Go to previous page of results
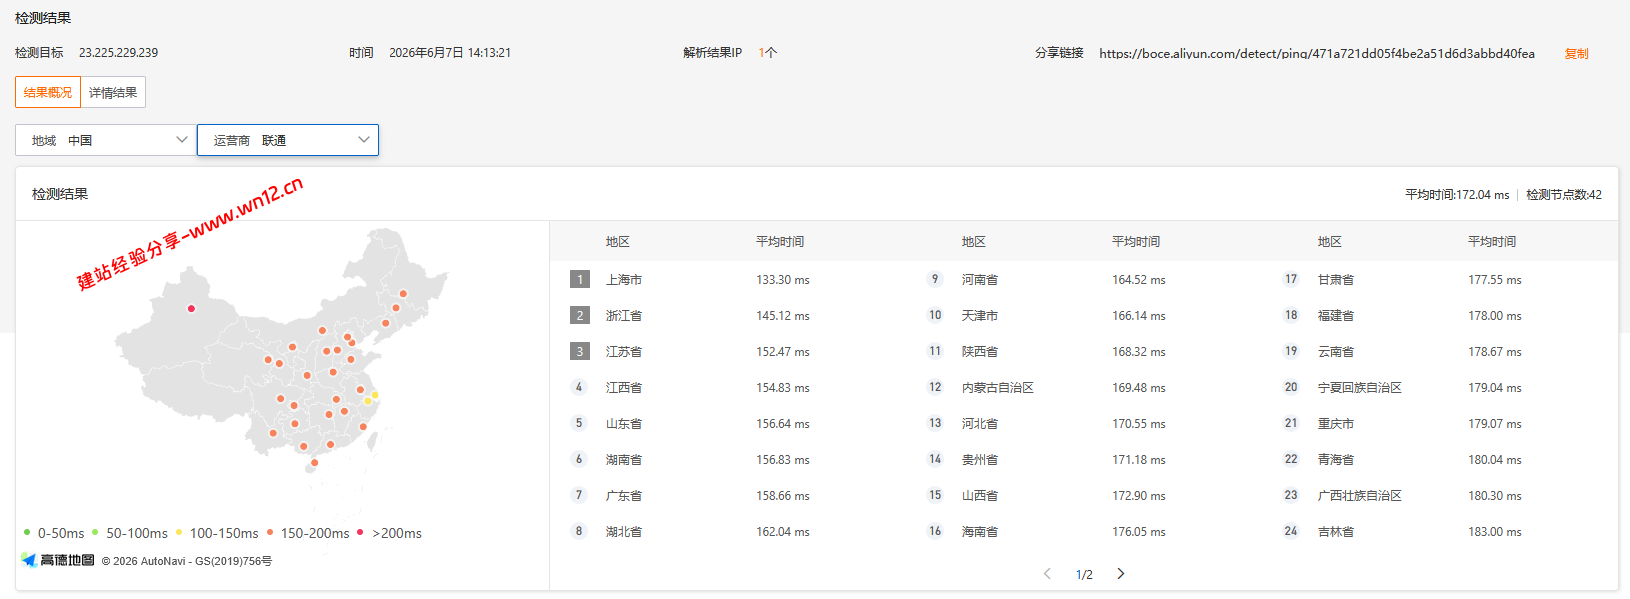Viewport: 1630px width, 599px height. [x=1047, y=573]
